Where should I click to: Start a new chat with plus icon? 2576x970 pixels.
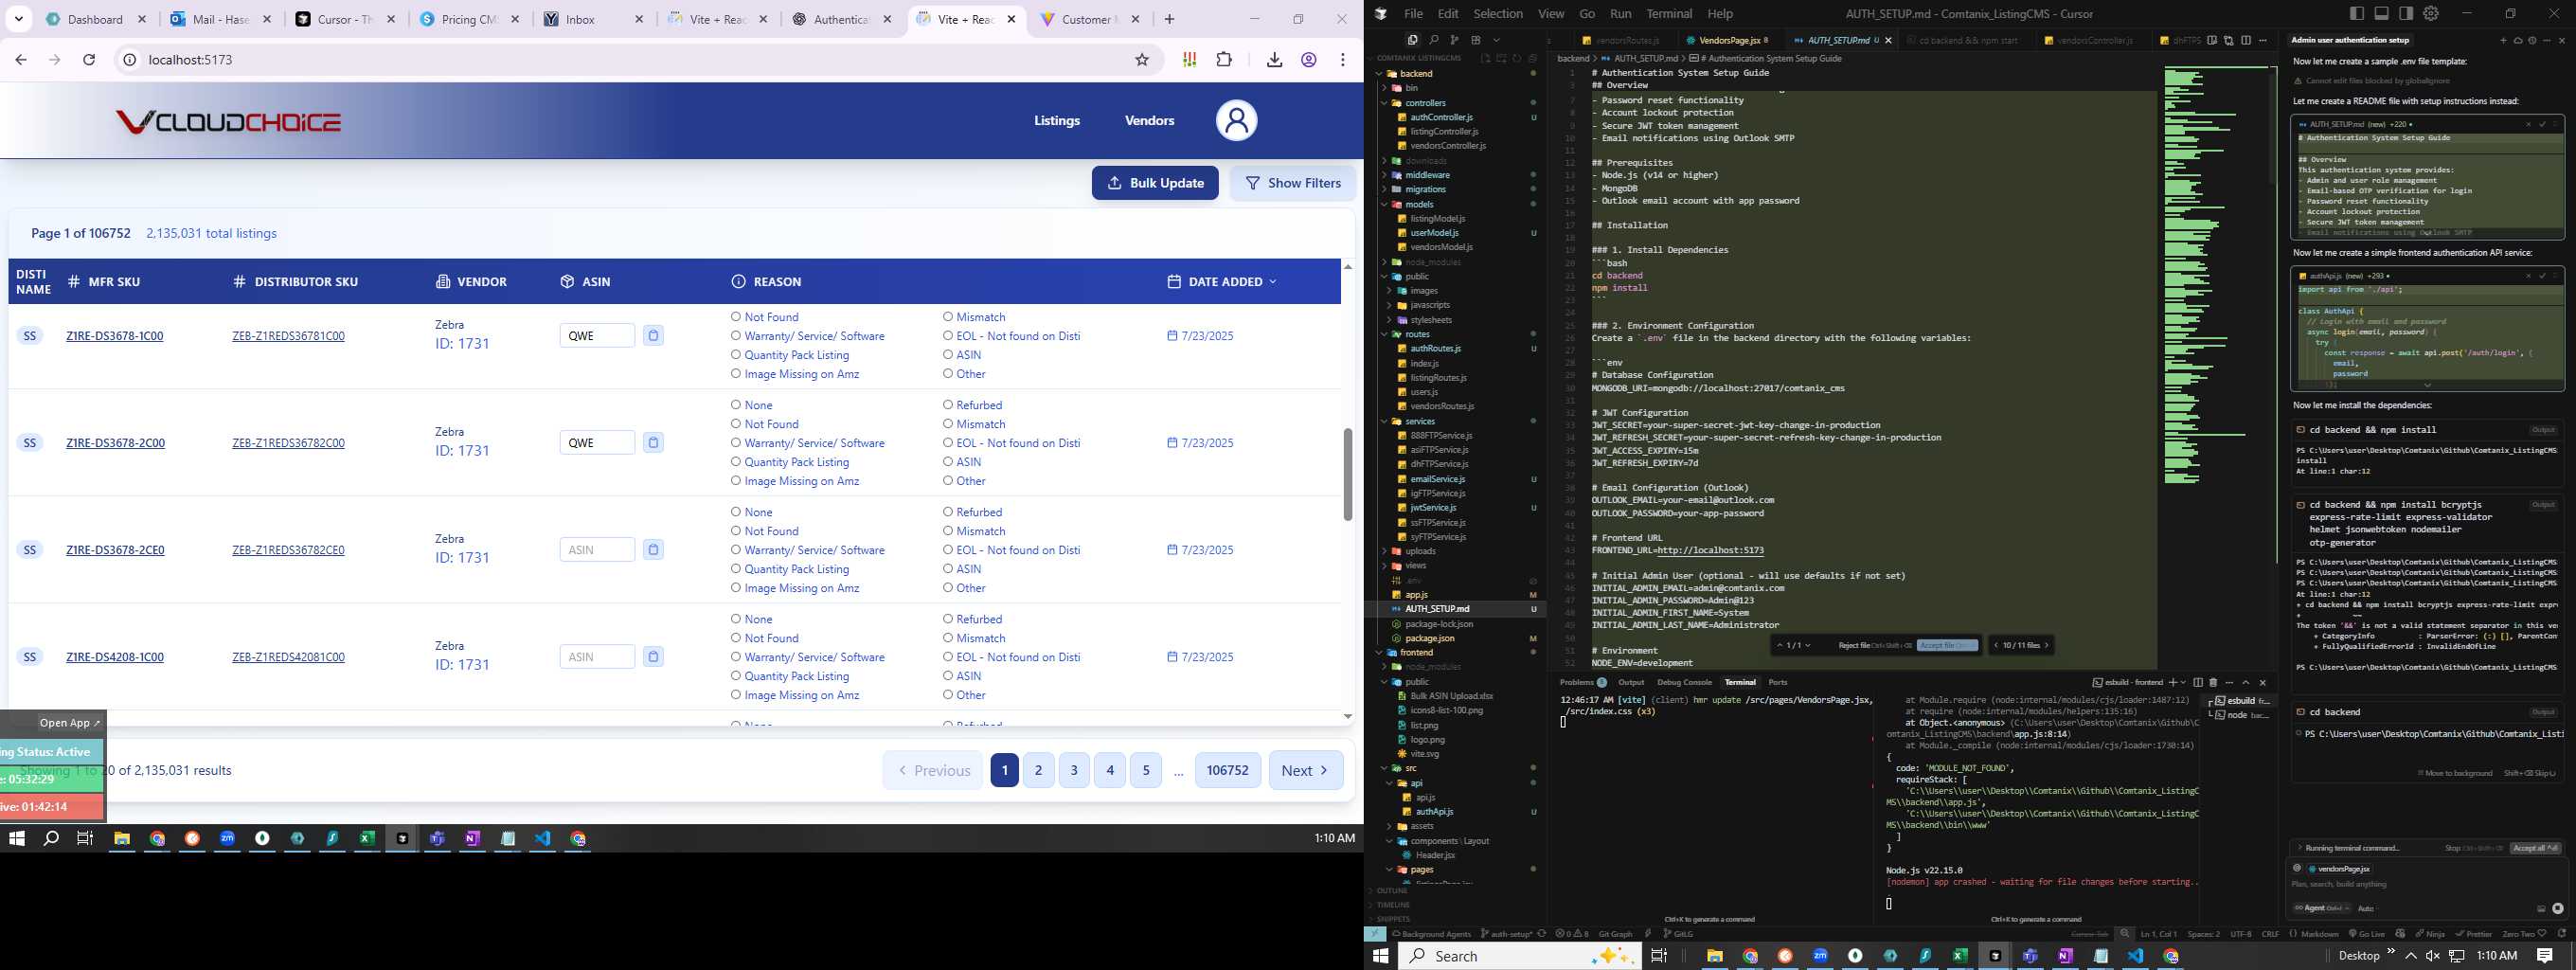click(x=2503, y=41)
